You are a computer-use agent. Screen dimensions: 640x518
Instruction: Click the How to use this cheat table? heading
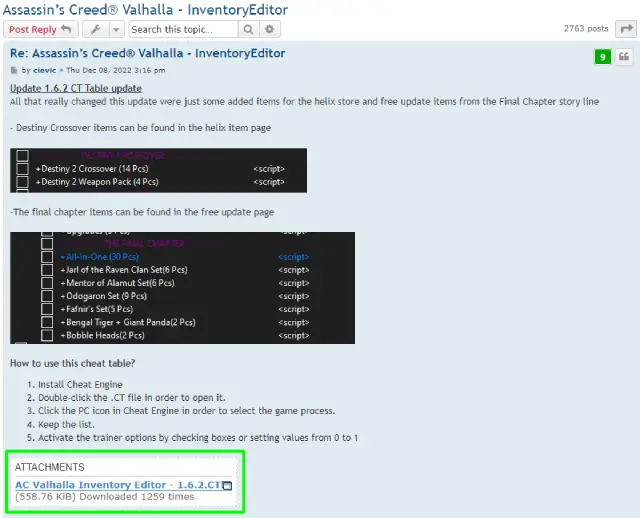[x=73, y=363]
